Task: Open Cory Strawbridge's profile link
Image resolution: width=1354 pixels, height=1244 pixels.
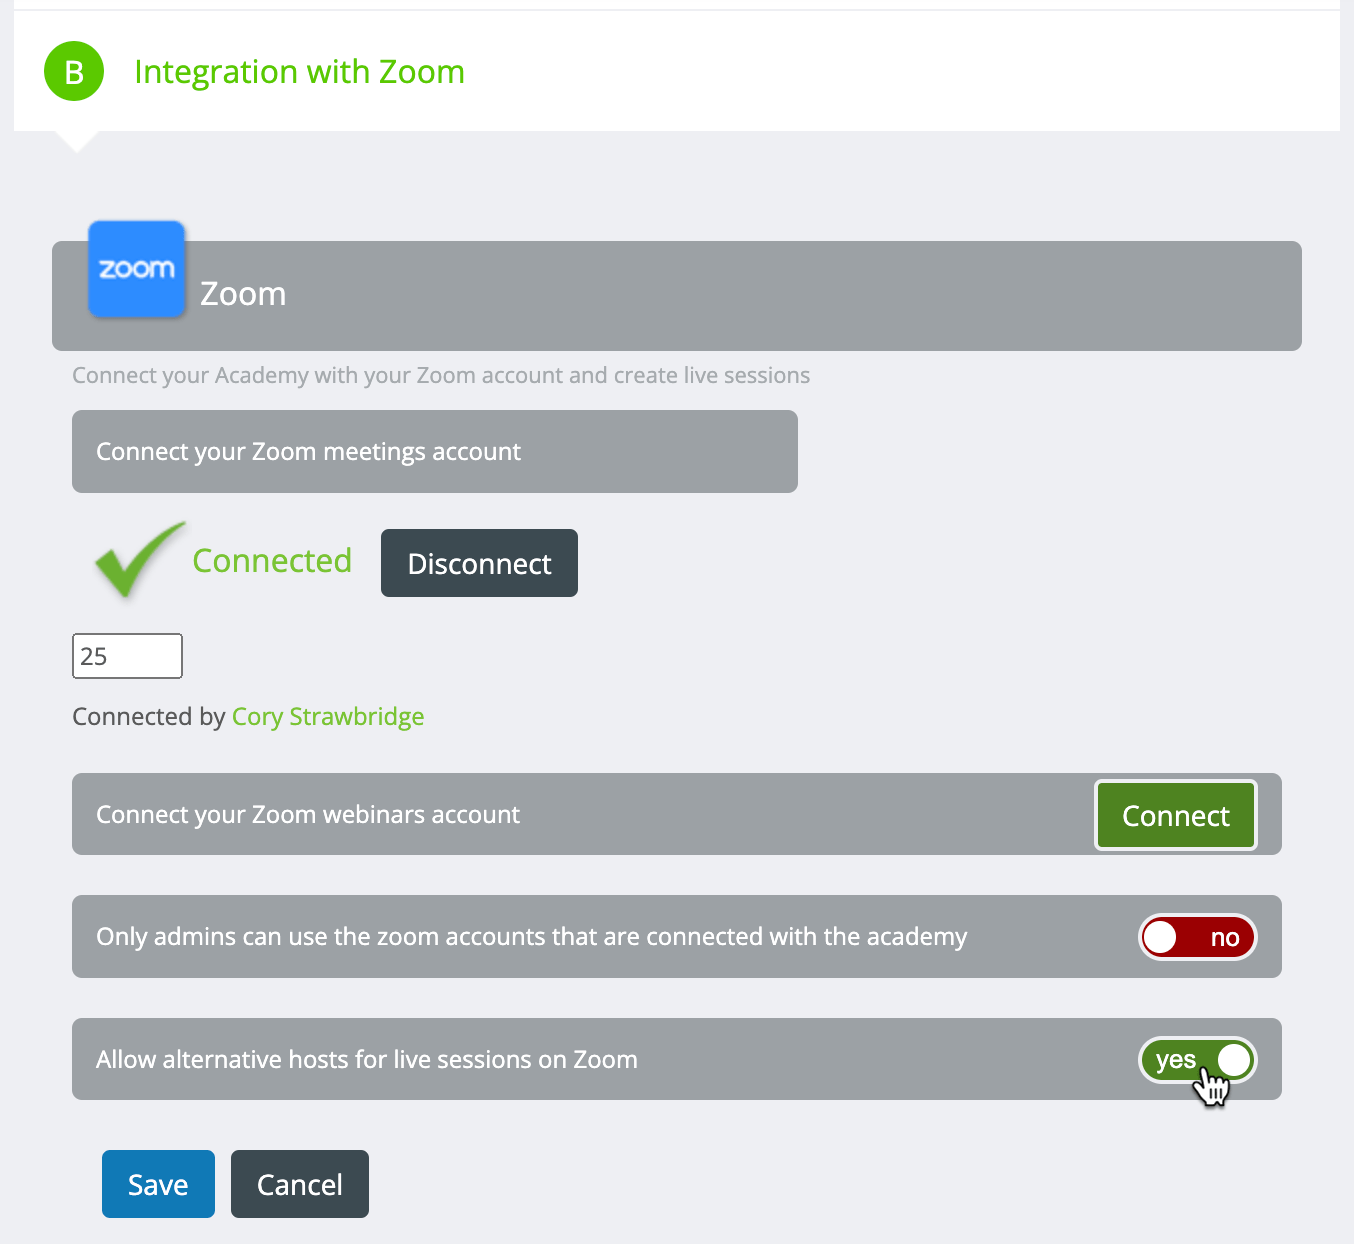Action: point(328,716)
